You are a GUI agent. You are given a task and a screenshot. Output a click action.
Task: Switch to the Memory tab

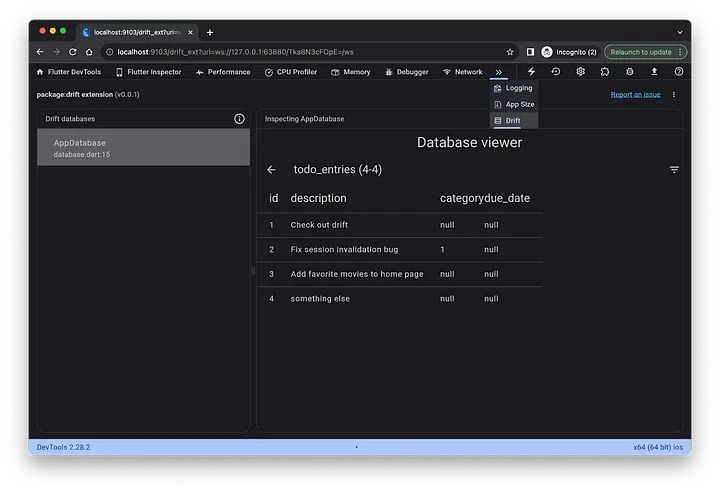351,72
